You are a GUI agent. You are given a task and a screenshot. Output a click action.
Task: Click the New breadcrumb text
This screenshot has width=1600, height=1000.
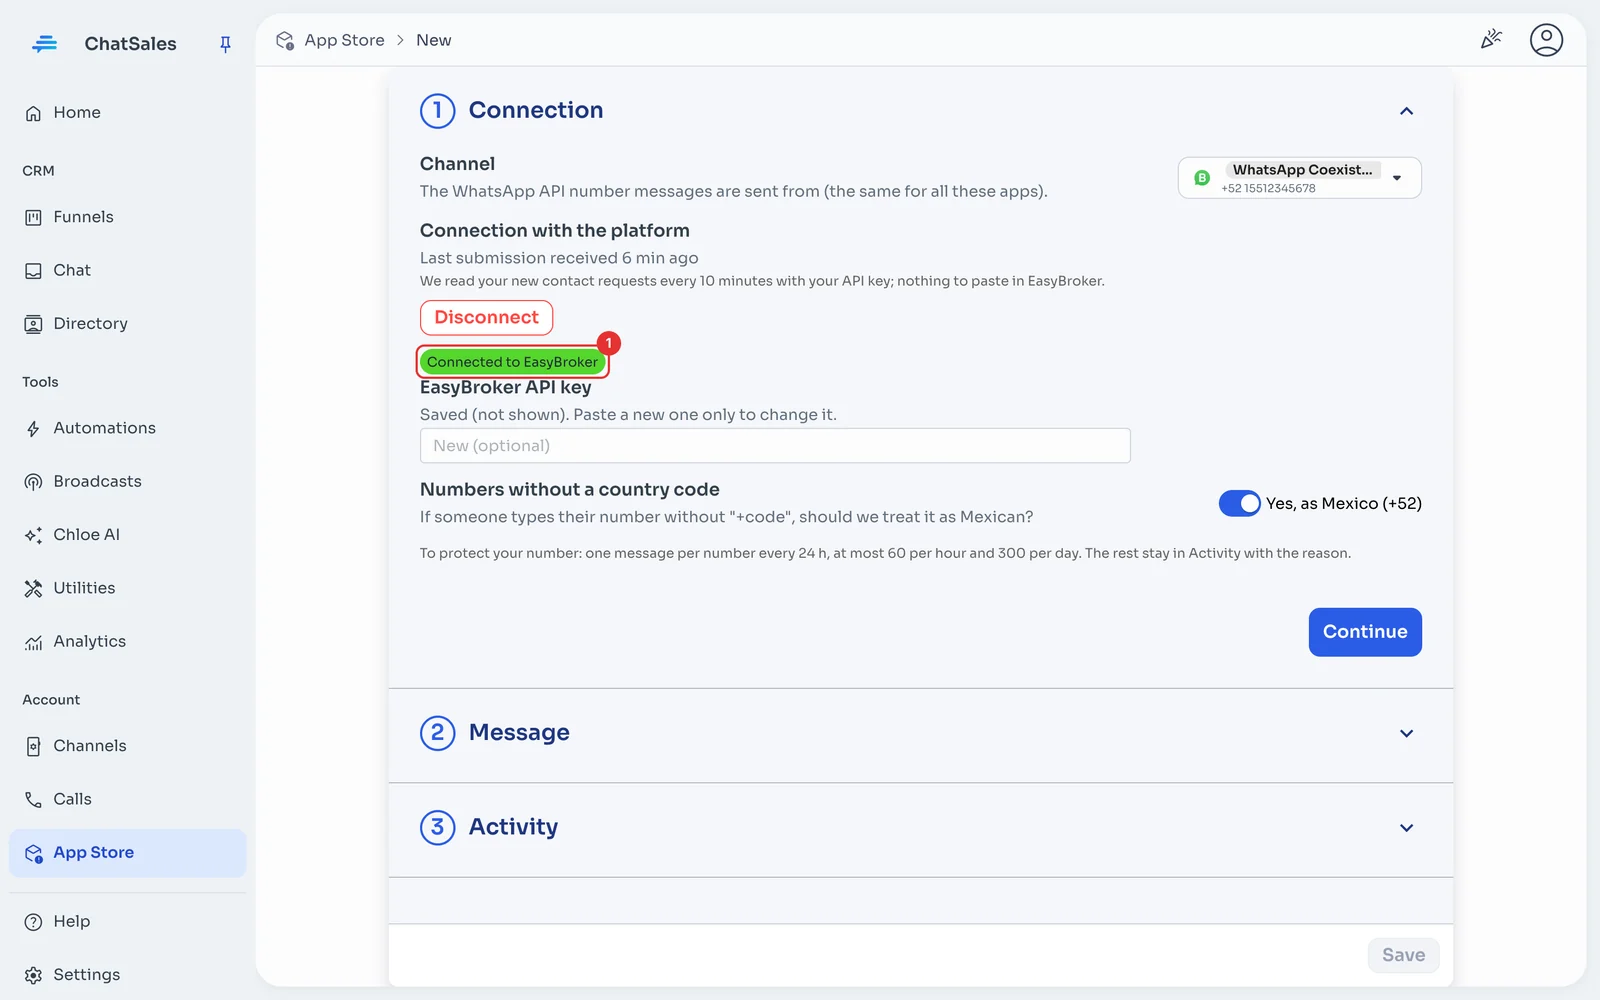point(433,40)
